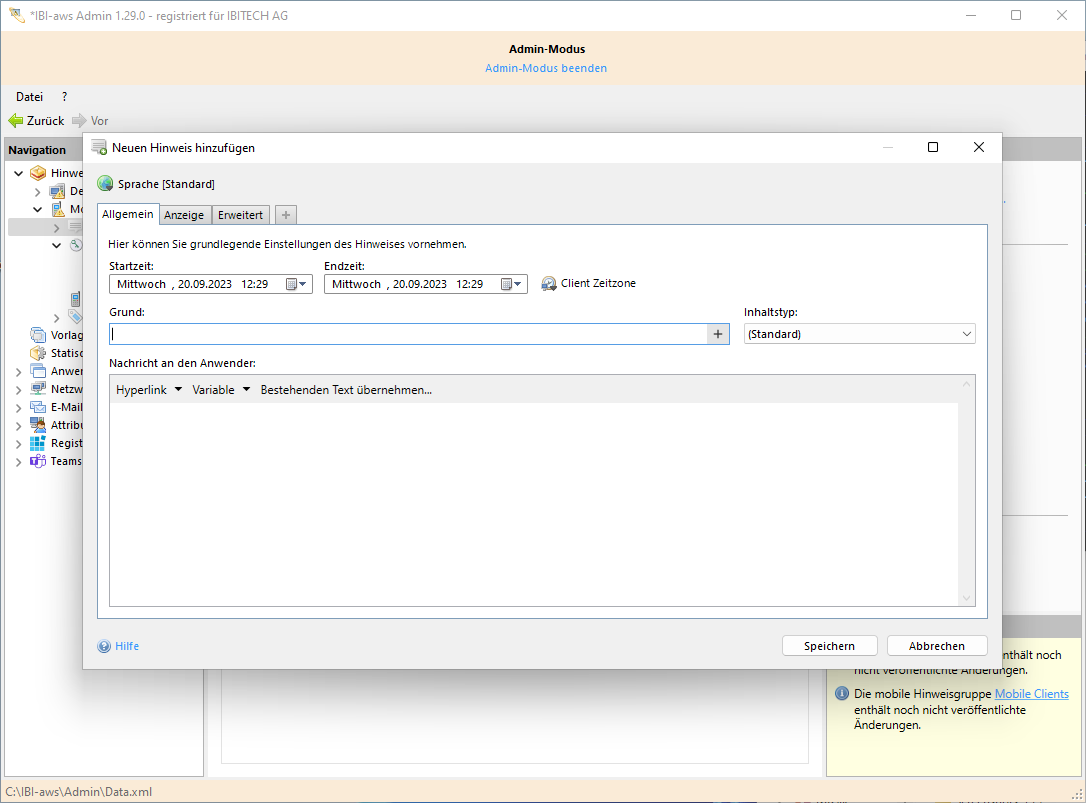Open the Endzeit calendar picker
The image size is (1086, 803).
click(x=512, y=284)
